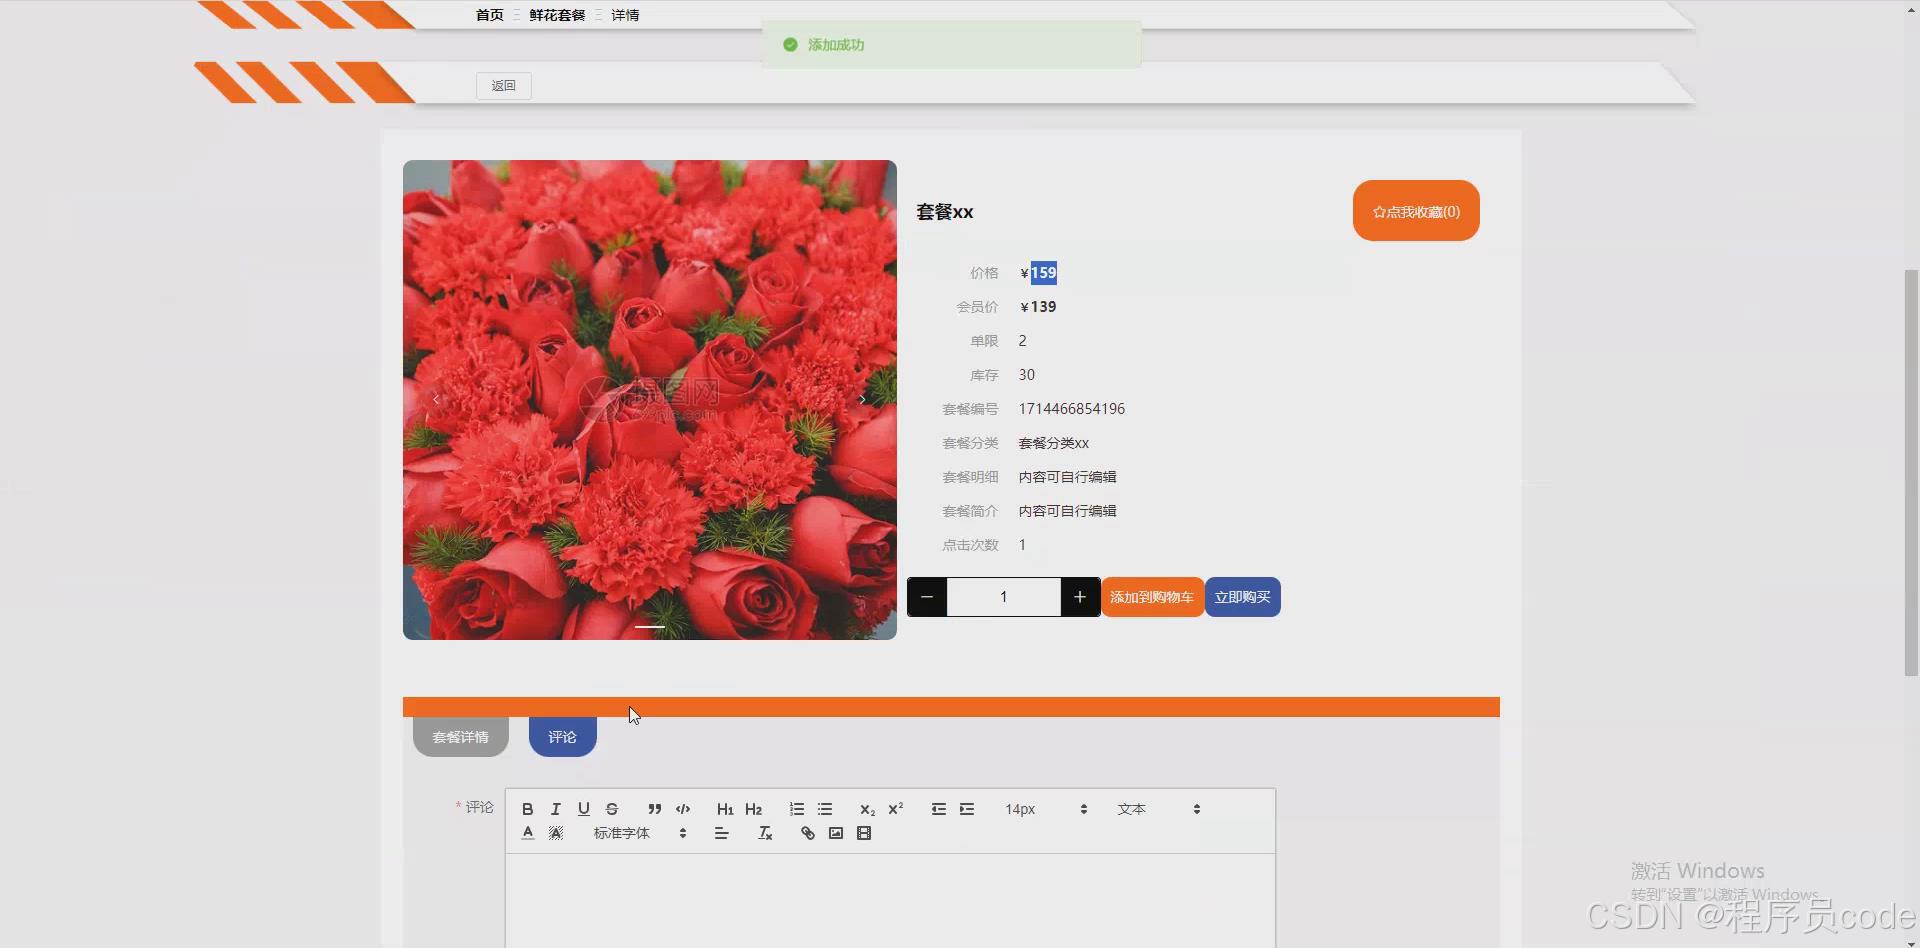Toggle the bullet list formatting
1920x948 pixels.
tap(825, 809)
